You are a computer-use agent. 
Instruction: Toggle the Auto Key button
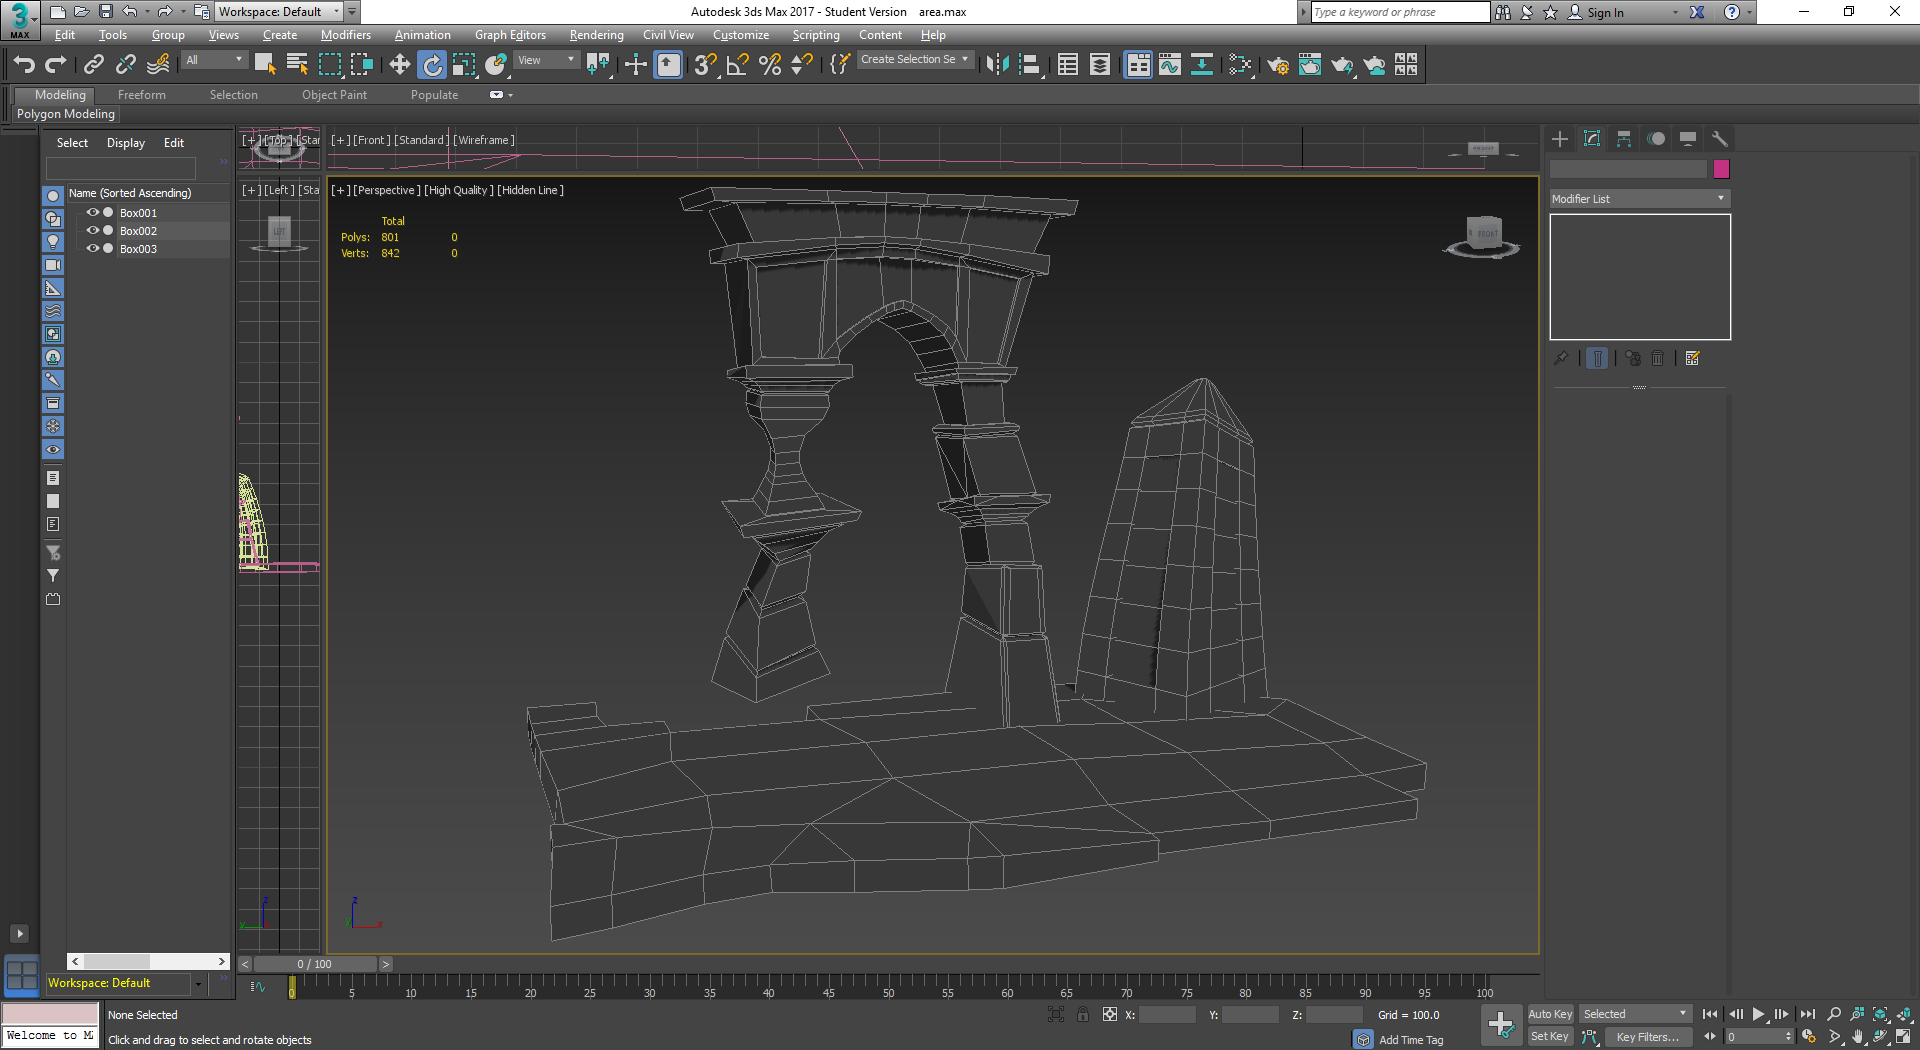(x=1550, y=1014)
